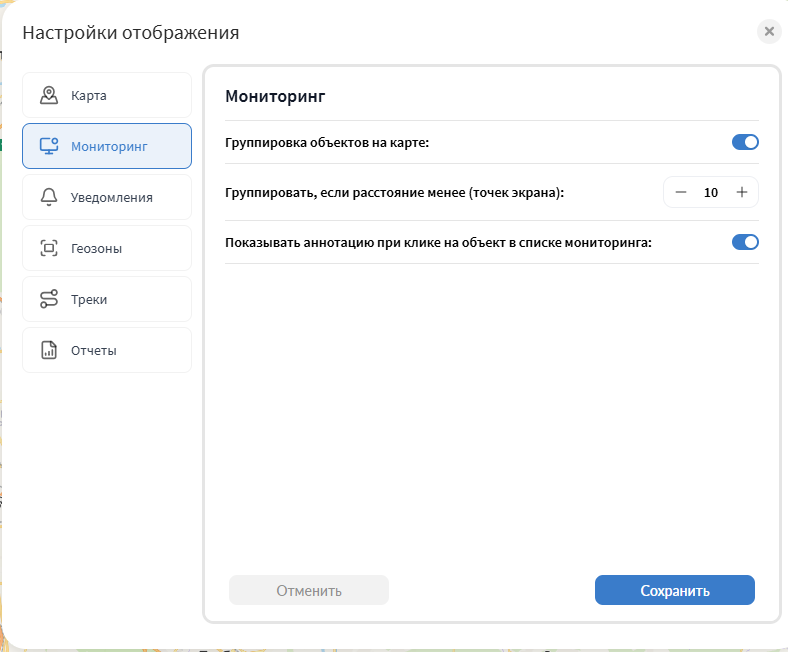Click the geofence icon beside Геозоны

coord(49,248)
